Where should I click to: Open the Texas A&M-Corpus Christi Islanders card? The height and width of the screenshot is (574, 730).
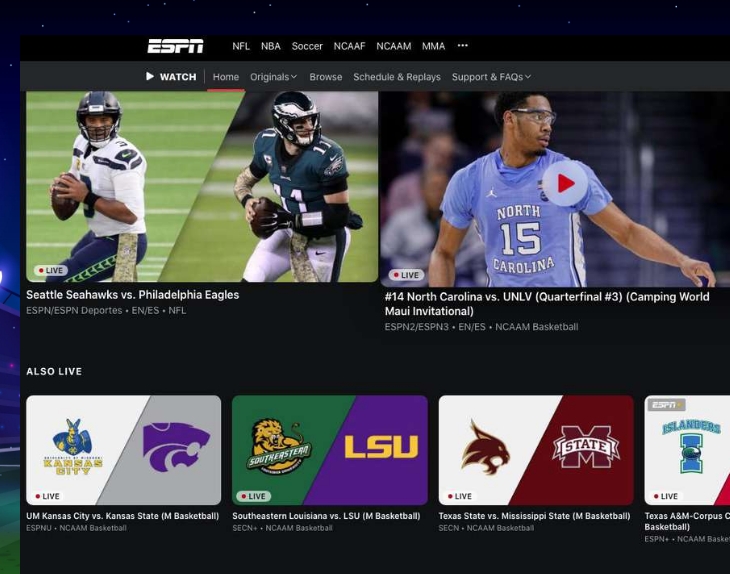tap(687, 450)
